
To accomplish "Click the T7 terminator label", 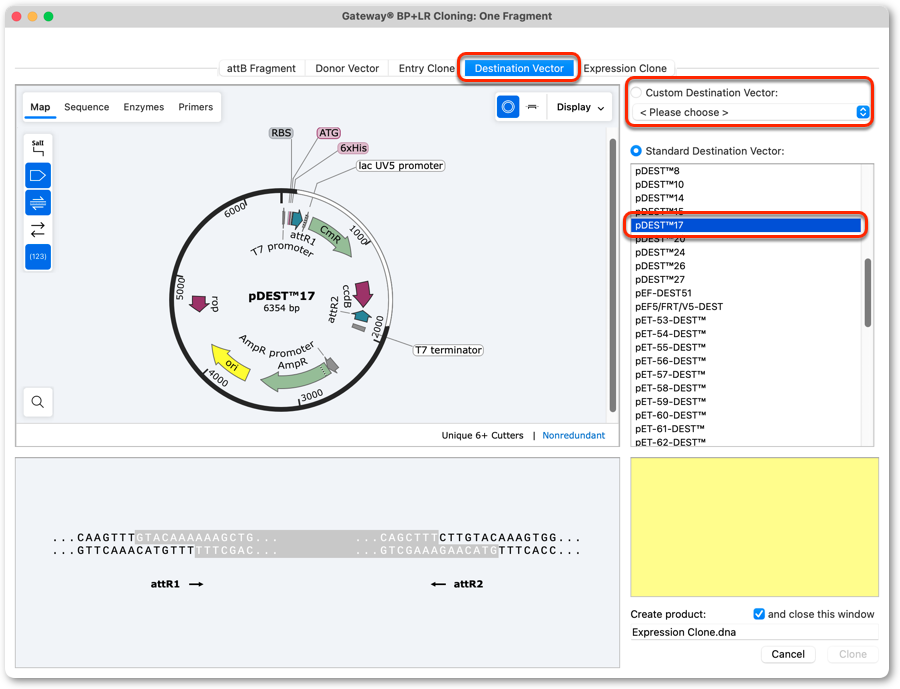I will pos(448,350).
